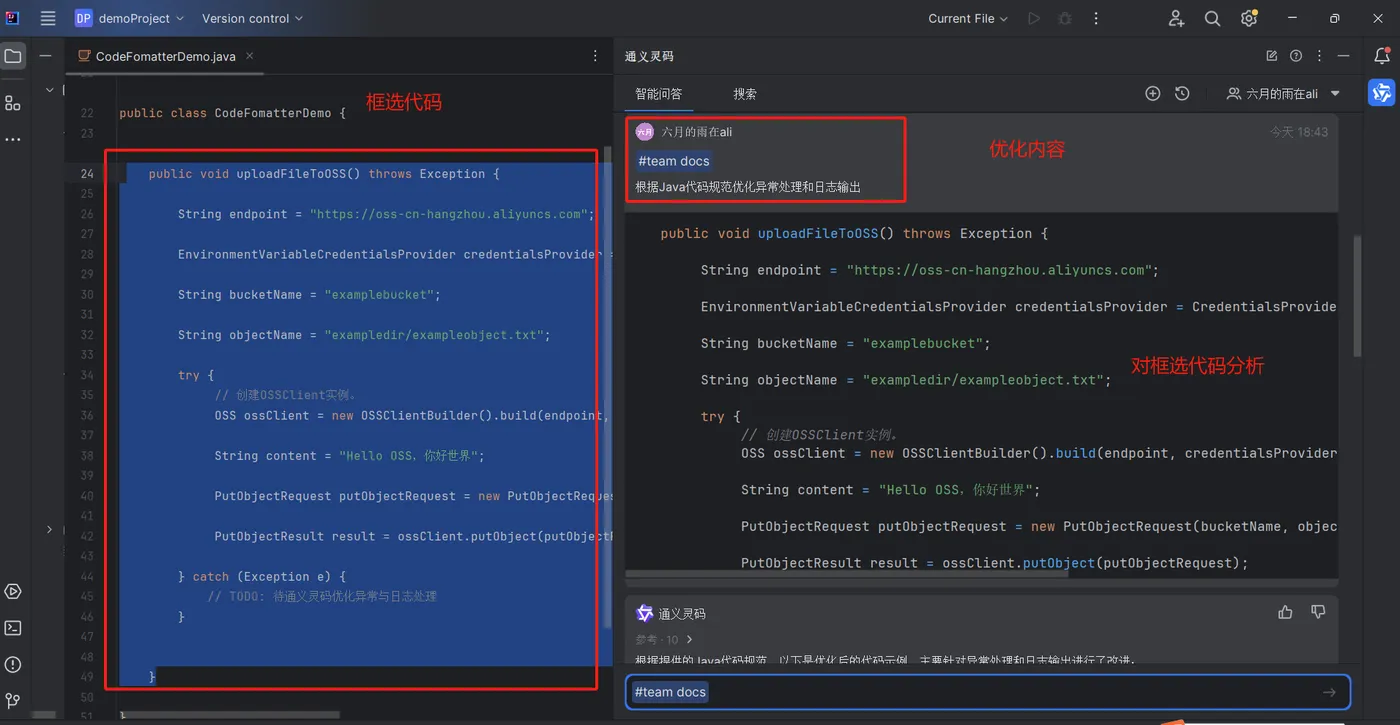Viewport: 1400px width, 725px height.
Task: Switch to the 搜索 tab
Action: point(745,94)
